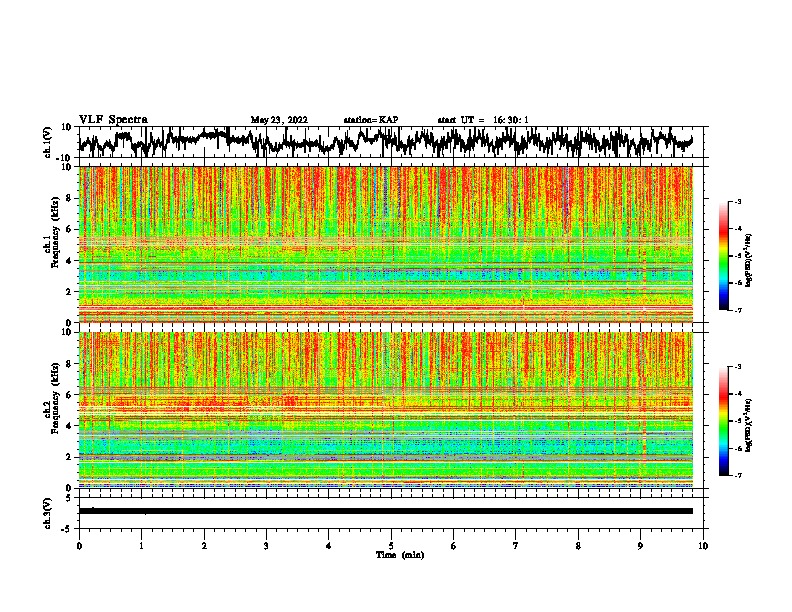Click the "Time (min)" axis label
792x612 pixels.
pos(400,555)
